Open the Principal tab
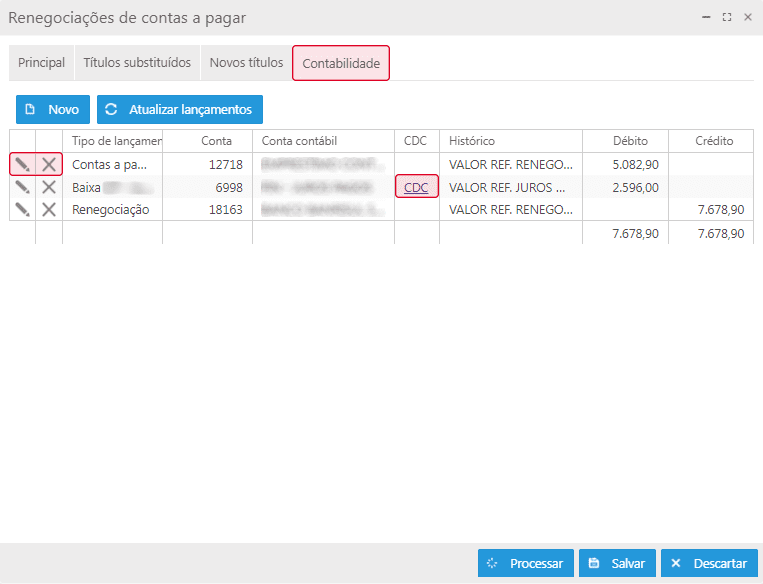 (42, 63)
